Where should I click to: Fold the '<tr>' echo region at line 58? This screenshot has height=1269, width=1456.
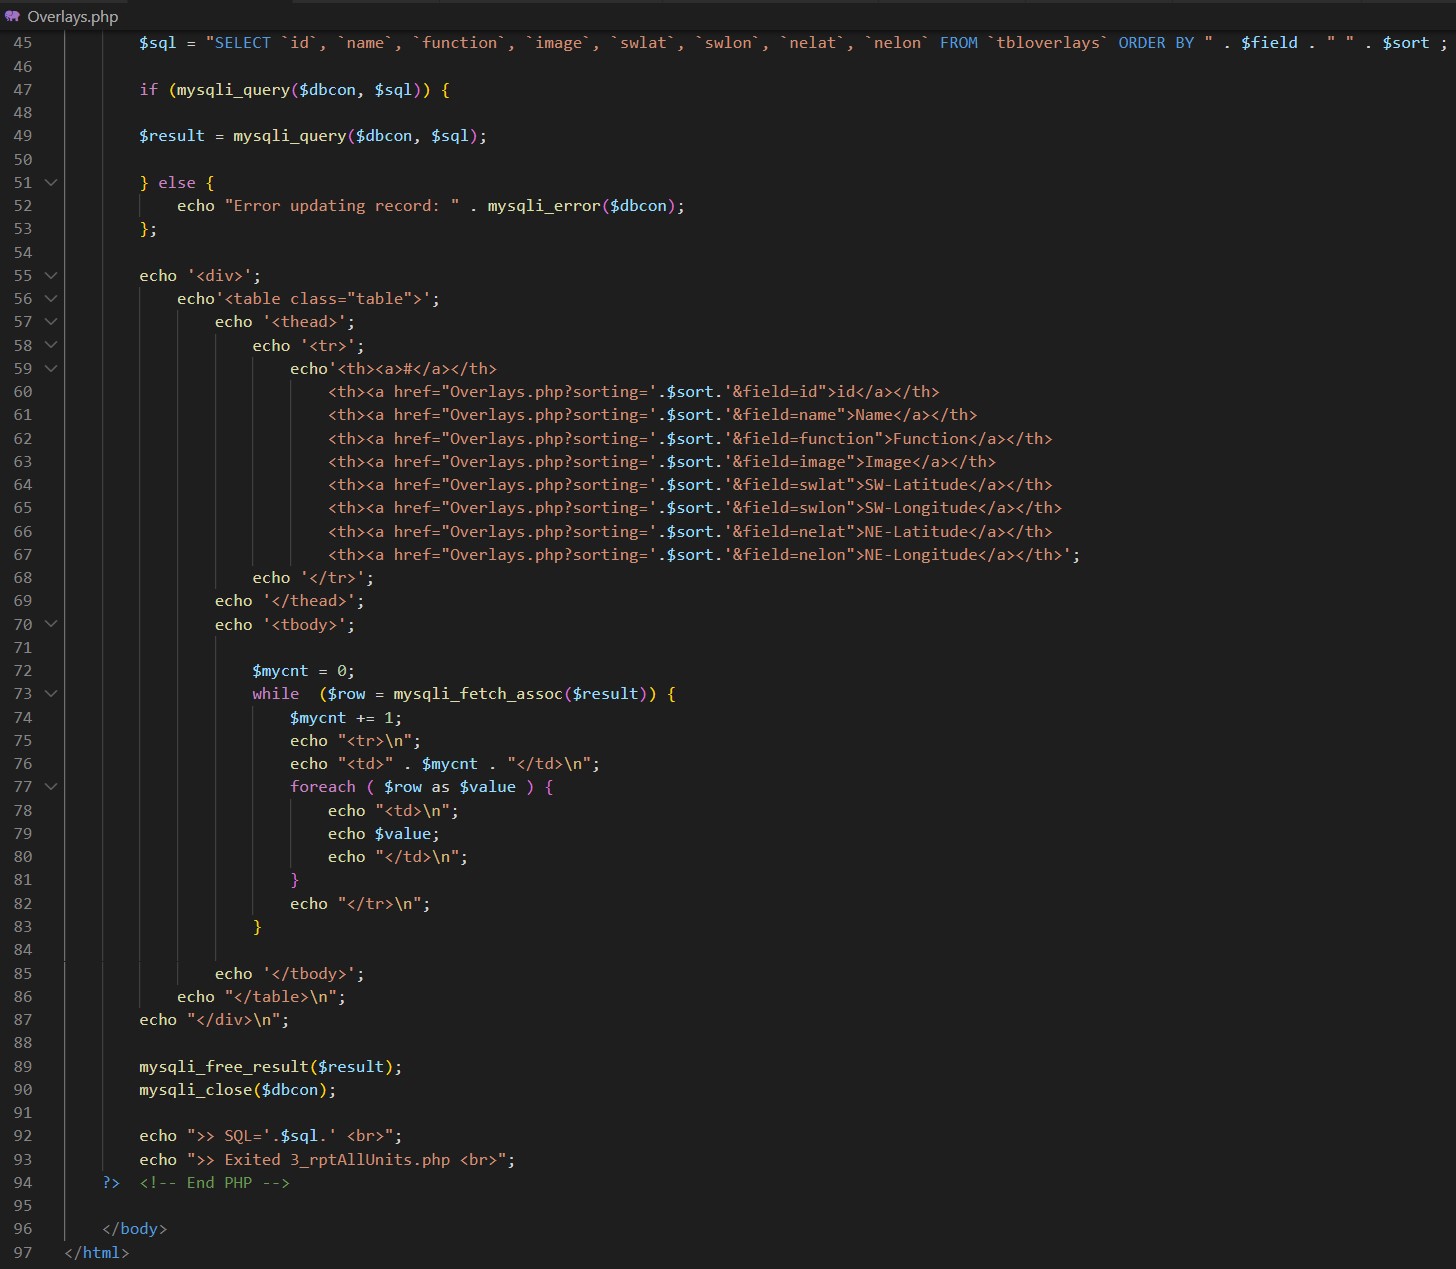point(51,345)
